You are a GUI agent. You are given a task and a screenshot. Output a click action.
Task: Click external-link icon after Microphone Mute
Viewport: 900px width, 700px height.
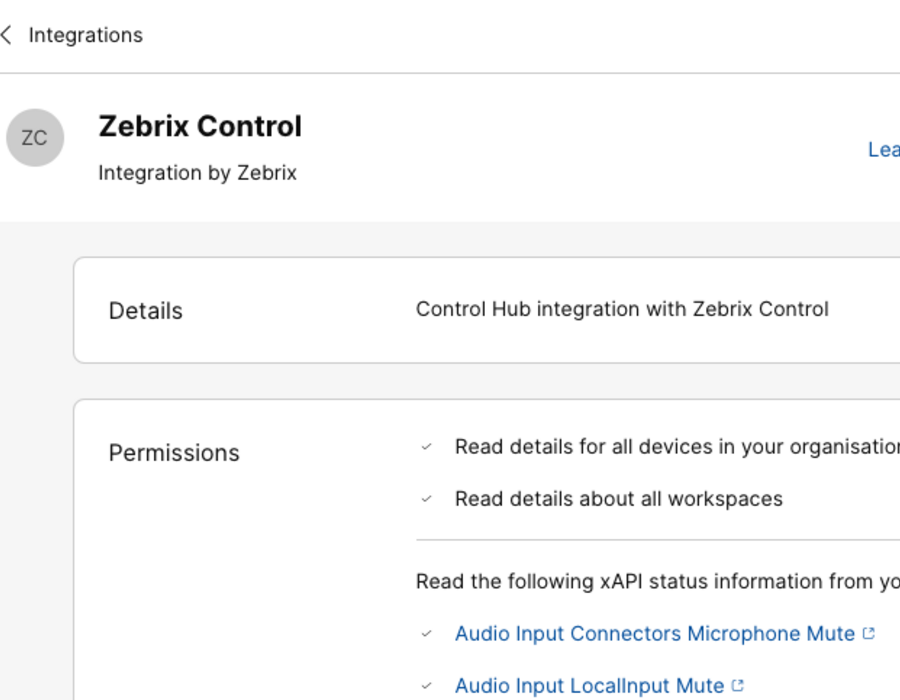(869, 633)
